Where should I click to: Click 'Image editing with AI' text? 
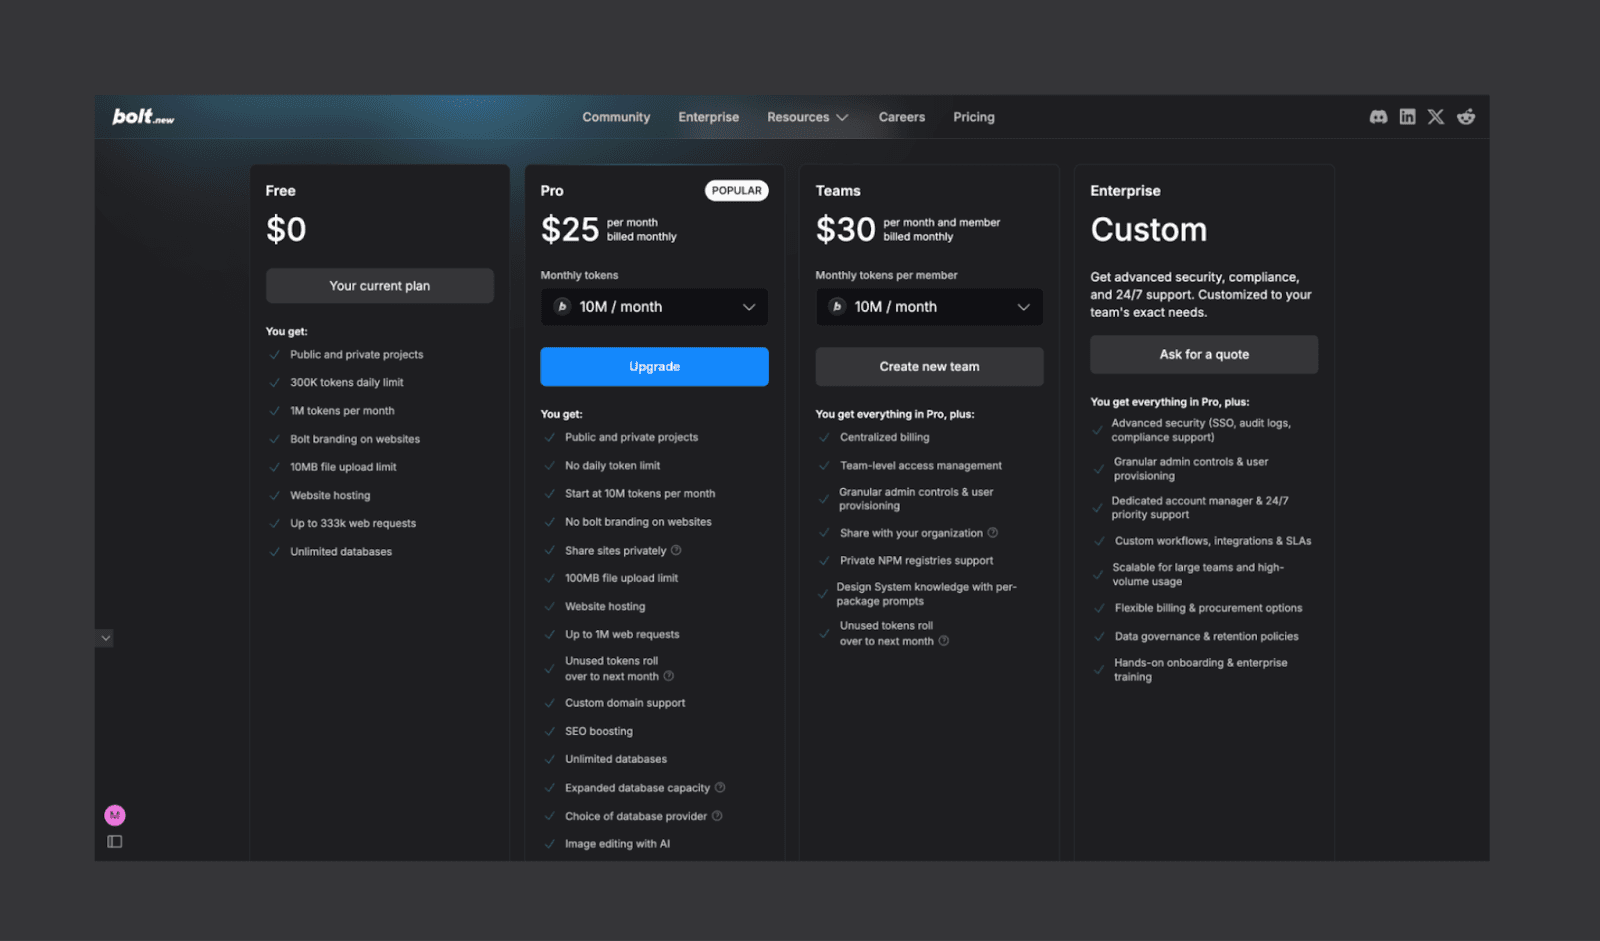618,844
